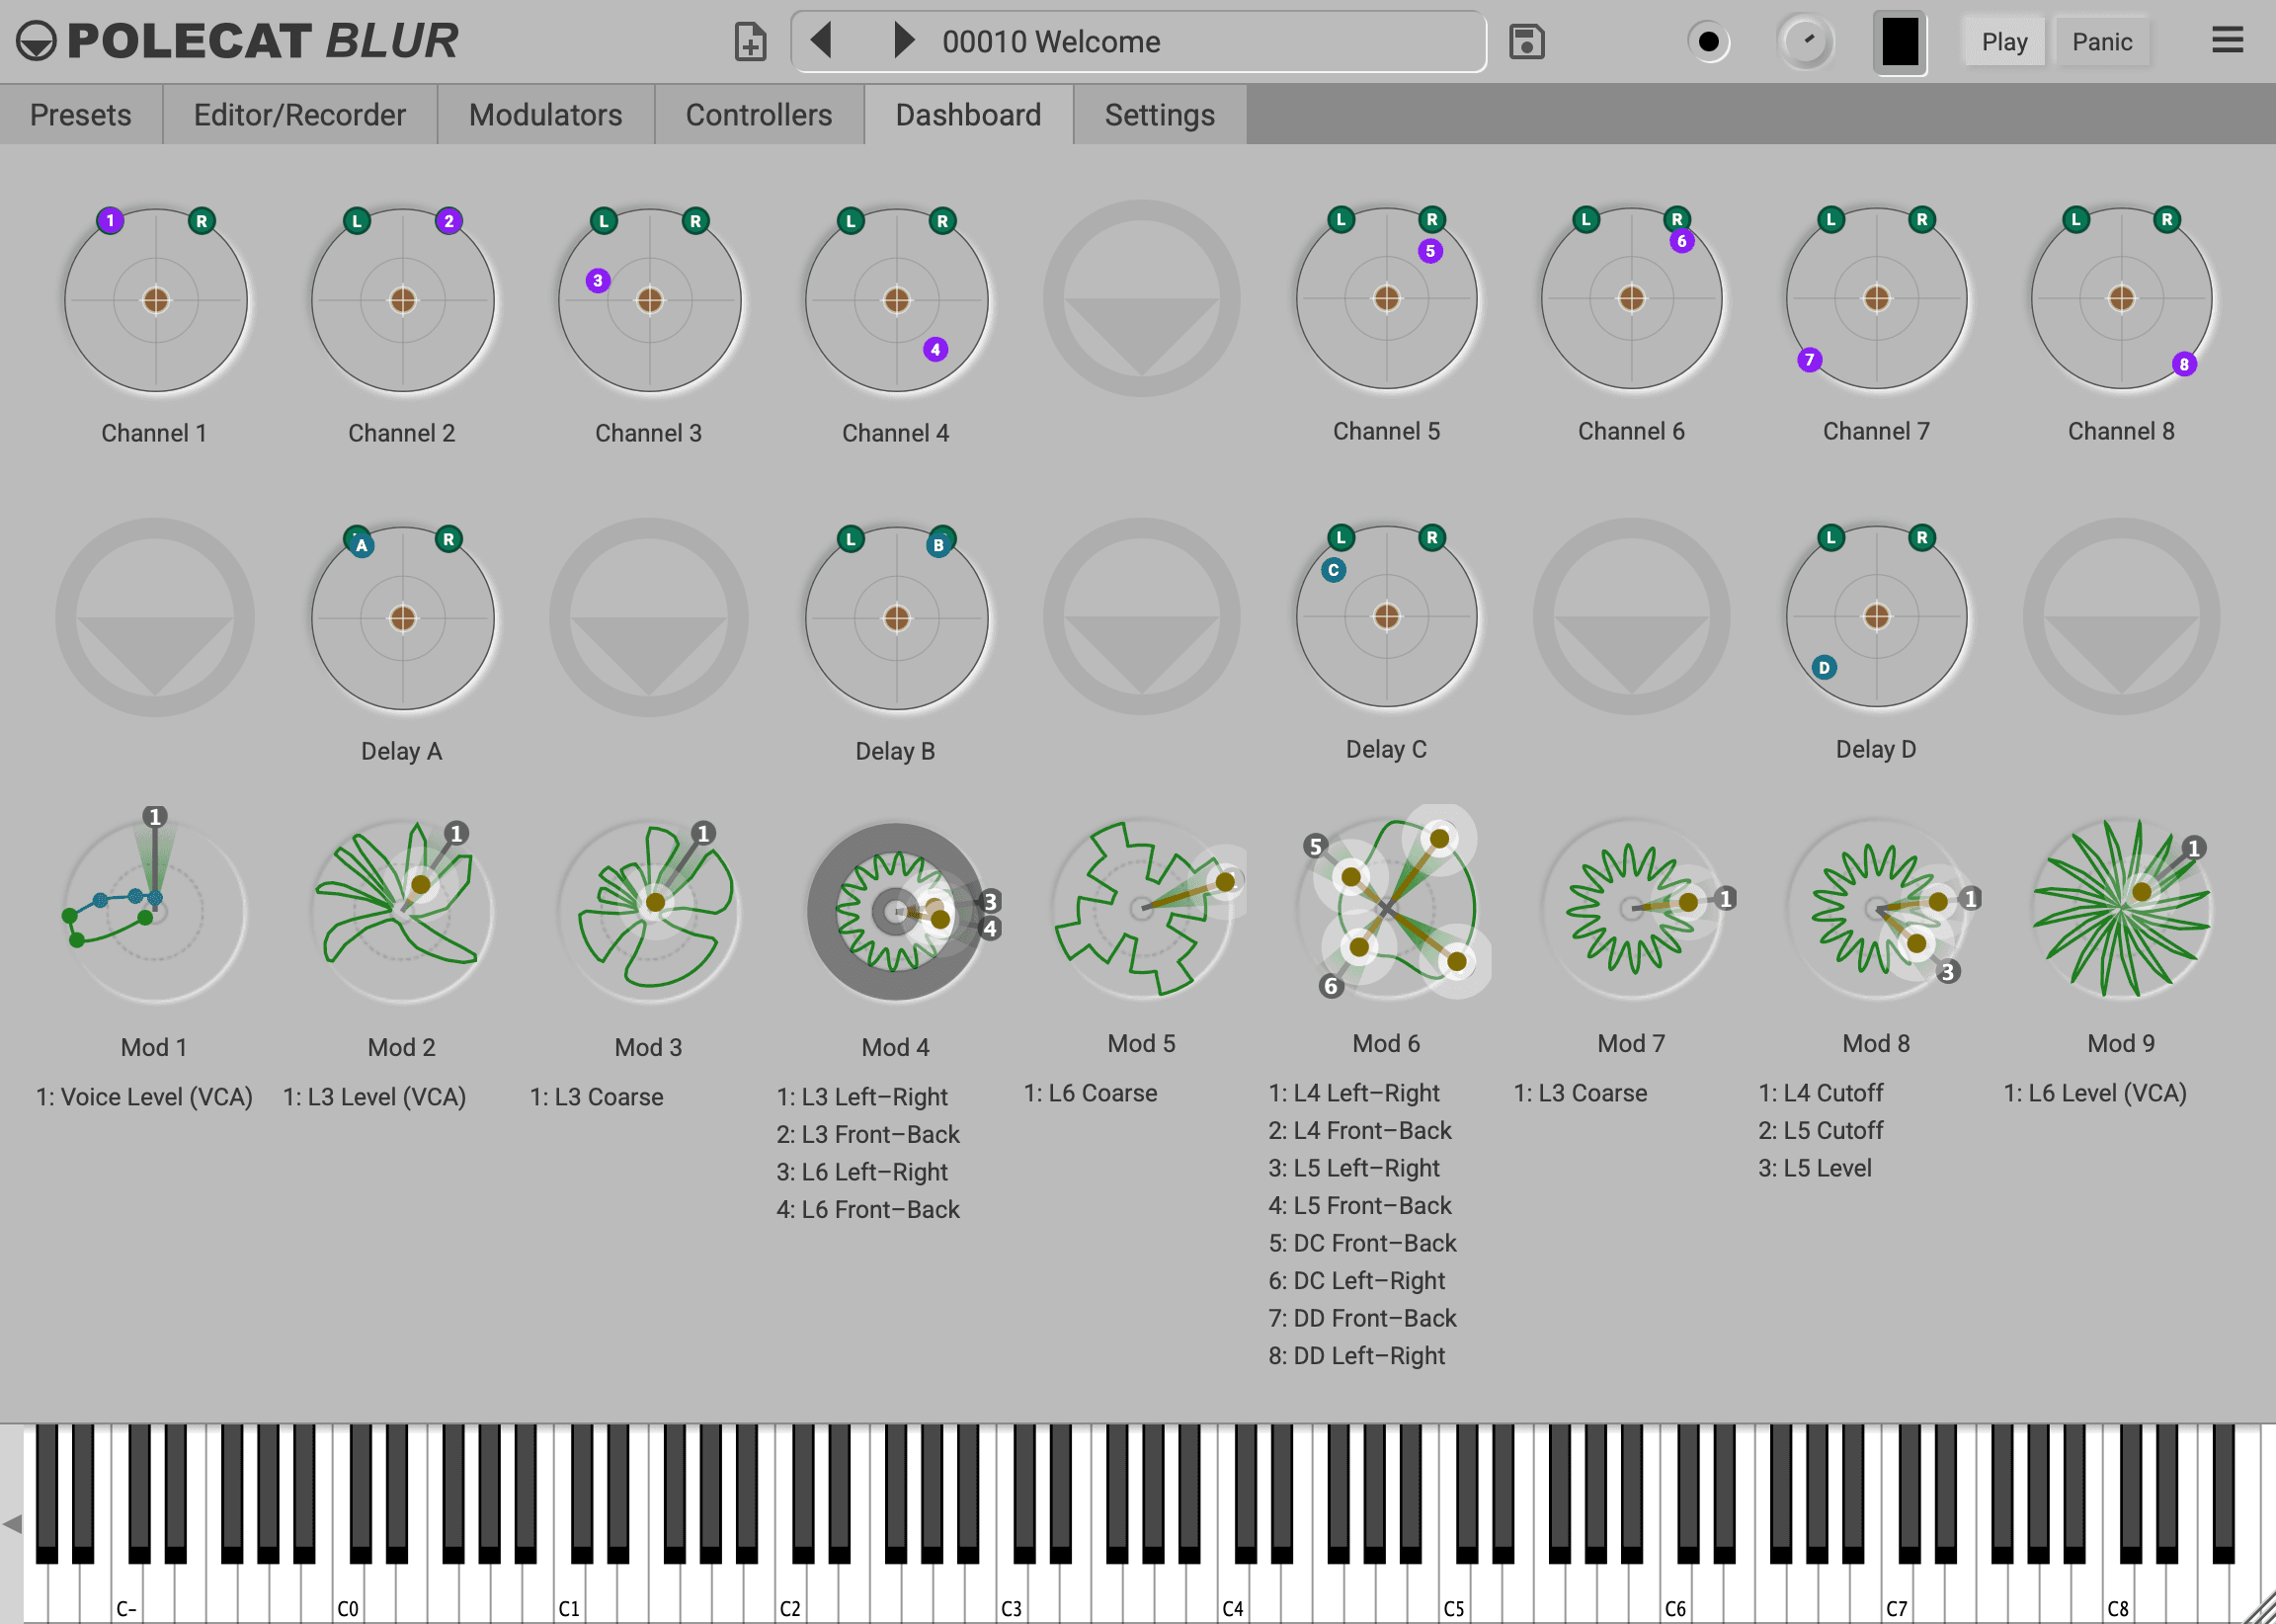This screenshot has height=1624, width=2276.
Task: Select purple marker 3 on Channel 3
Action: tap(598, 281)
